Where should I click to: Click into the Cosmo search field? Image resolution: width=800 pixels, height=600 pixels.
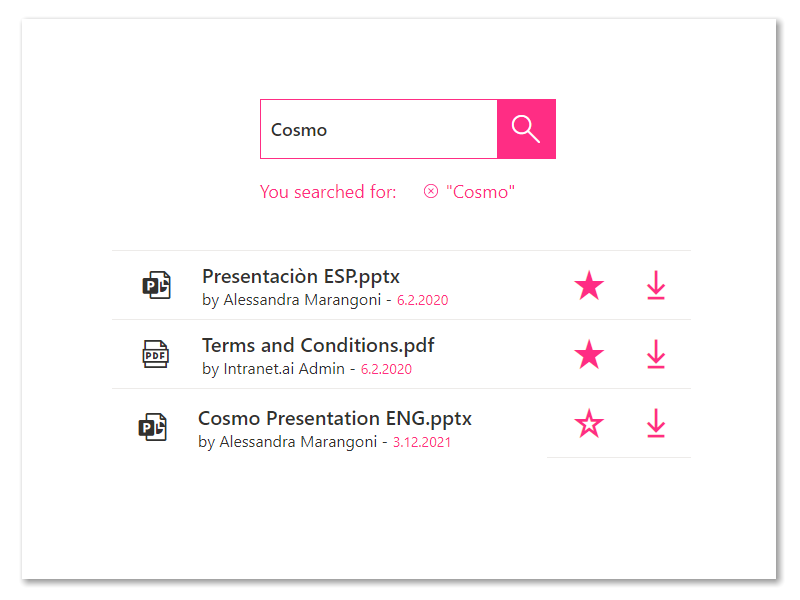[x=379, y=129]
